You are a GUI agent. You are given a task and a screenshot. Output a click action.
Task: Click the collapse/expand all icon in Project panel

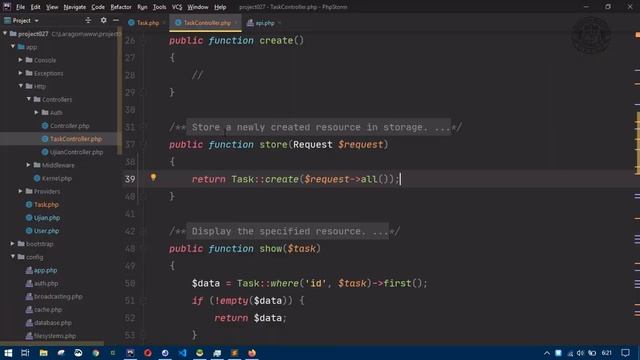point(88,20)
